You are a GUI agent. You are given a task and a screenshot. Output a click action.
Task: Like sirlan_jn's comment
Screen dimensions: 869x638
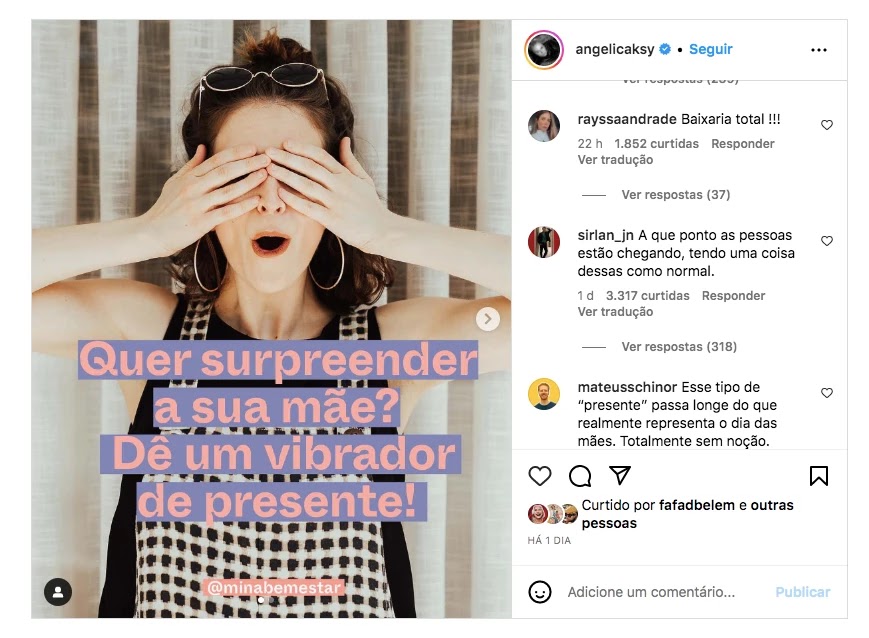point(826,241)
